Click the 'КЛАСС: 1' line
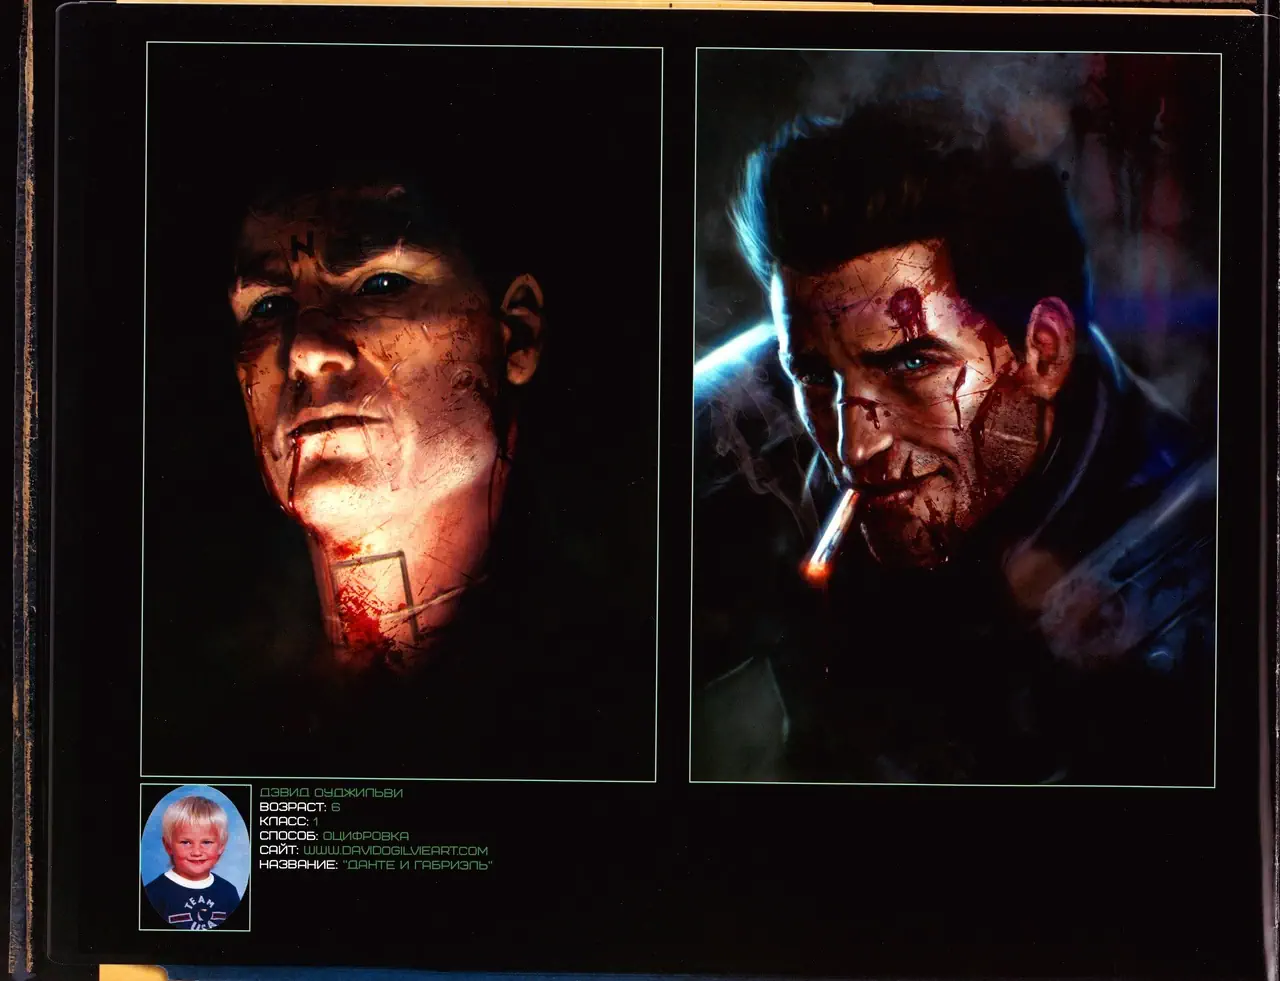The image size is (1280, 981). (x=289, y=821)
